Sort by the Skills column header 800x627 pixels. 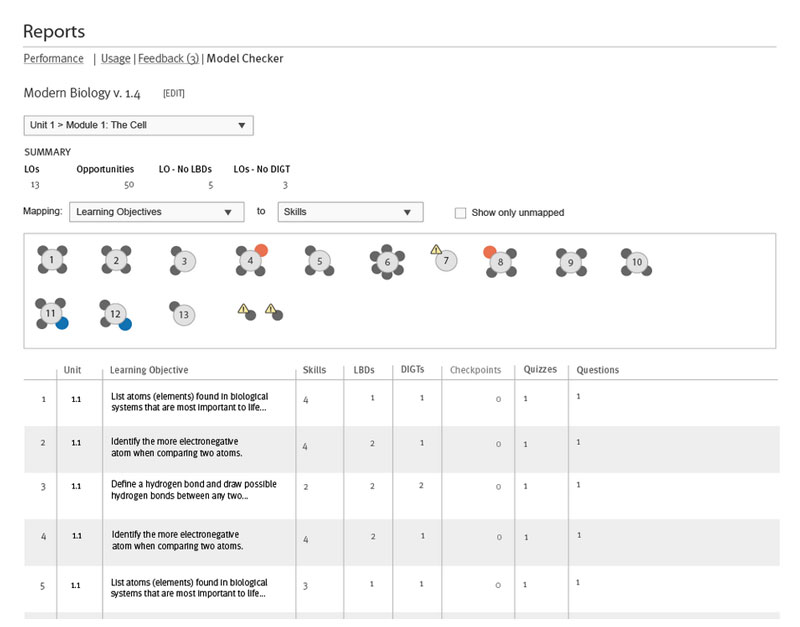click(314, 370)
